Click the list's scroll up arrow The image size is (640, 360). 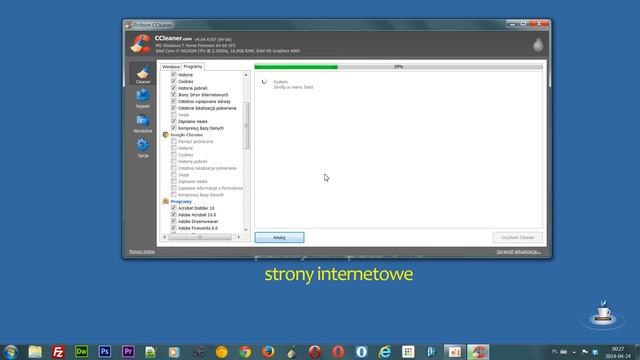pyautogui.click(x=246, y=75)
